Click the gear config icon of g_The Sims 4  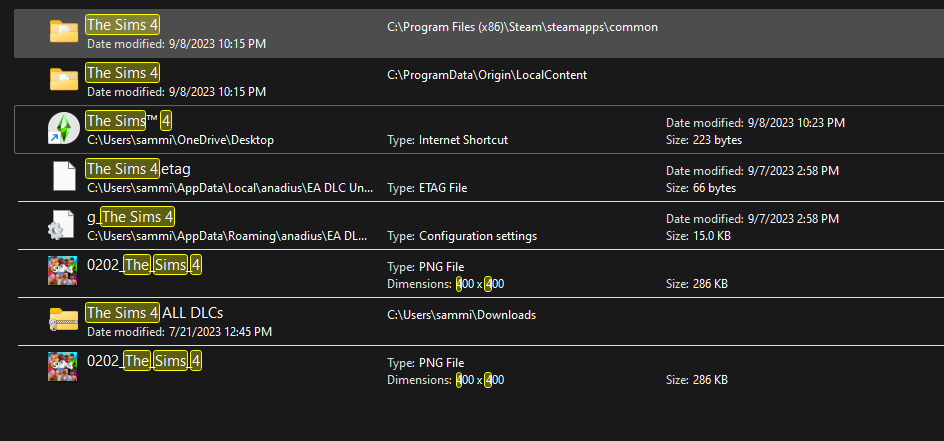[63, 225]
